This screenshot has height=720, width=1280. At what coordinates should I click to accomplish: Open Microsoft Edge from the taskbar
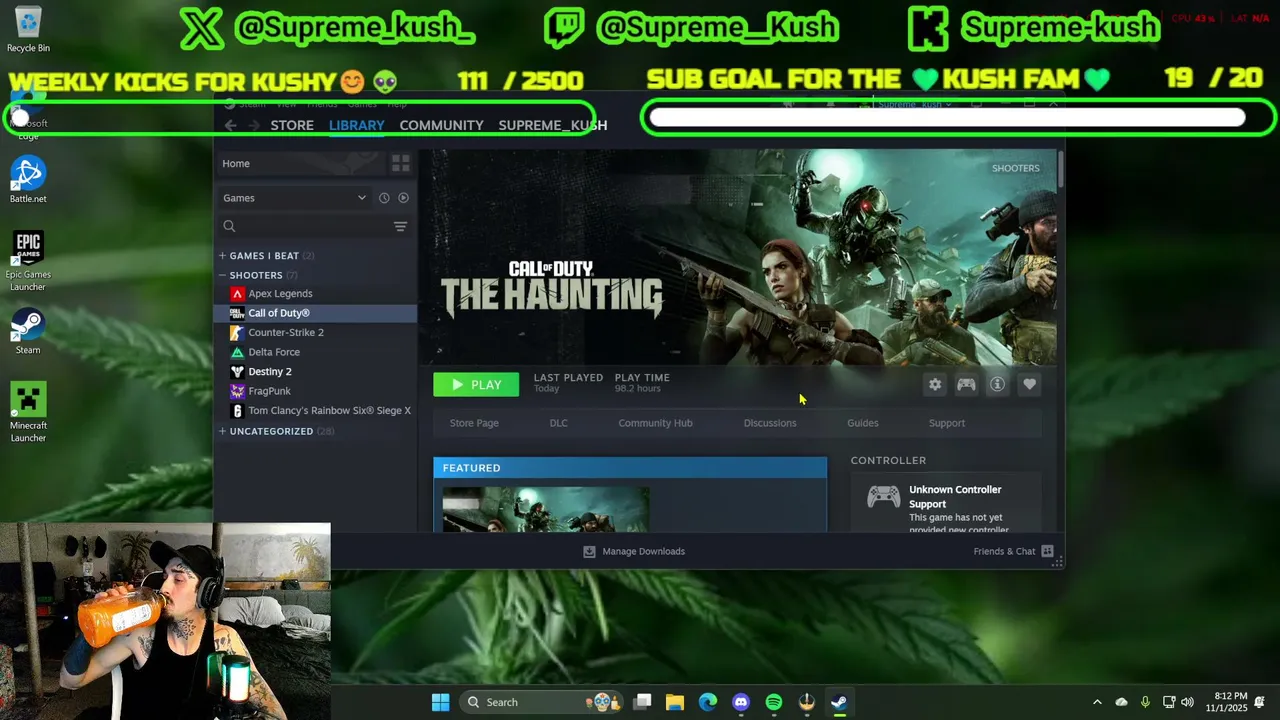click(707, 702)
